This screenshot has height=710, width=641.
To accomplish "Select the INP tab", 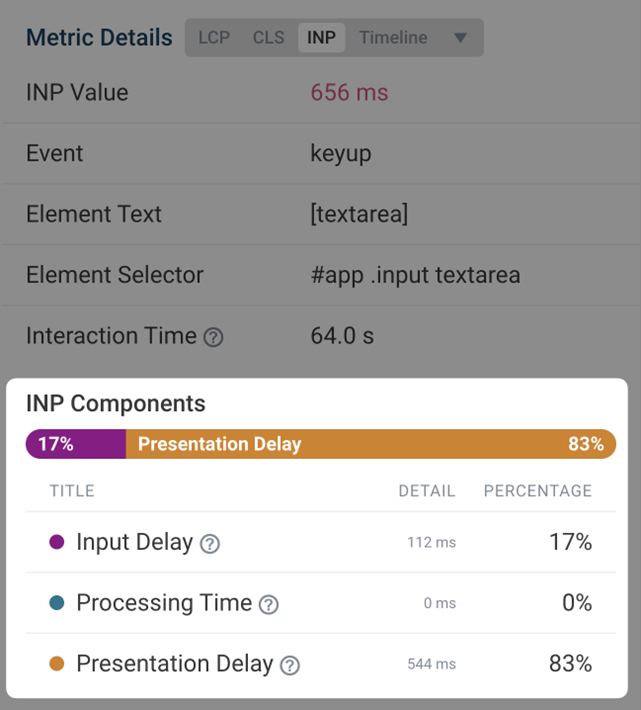I will coord(321,38).
